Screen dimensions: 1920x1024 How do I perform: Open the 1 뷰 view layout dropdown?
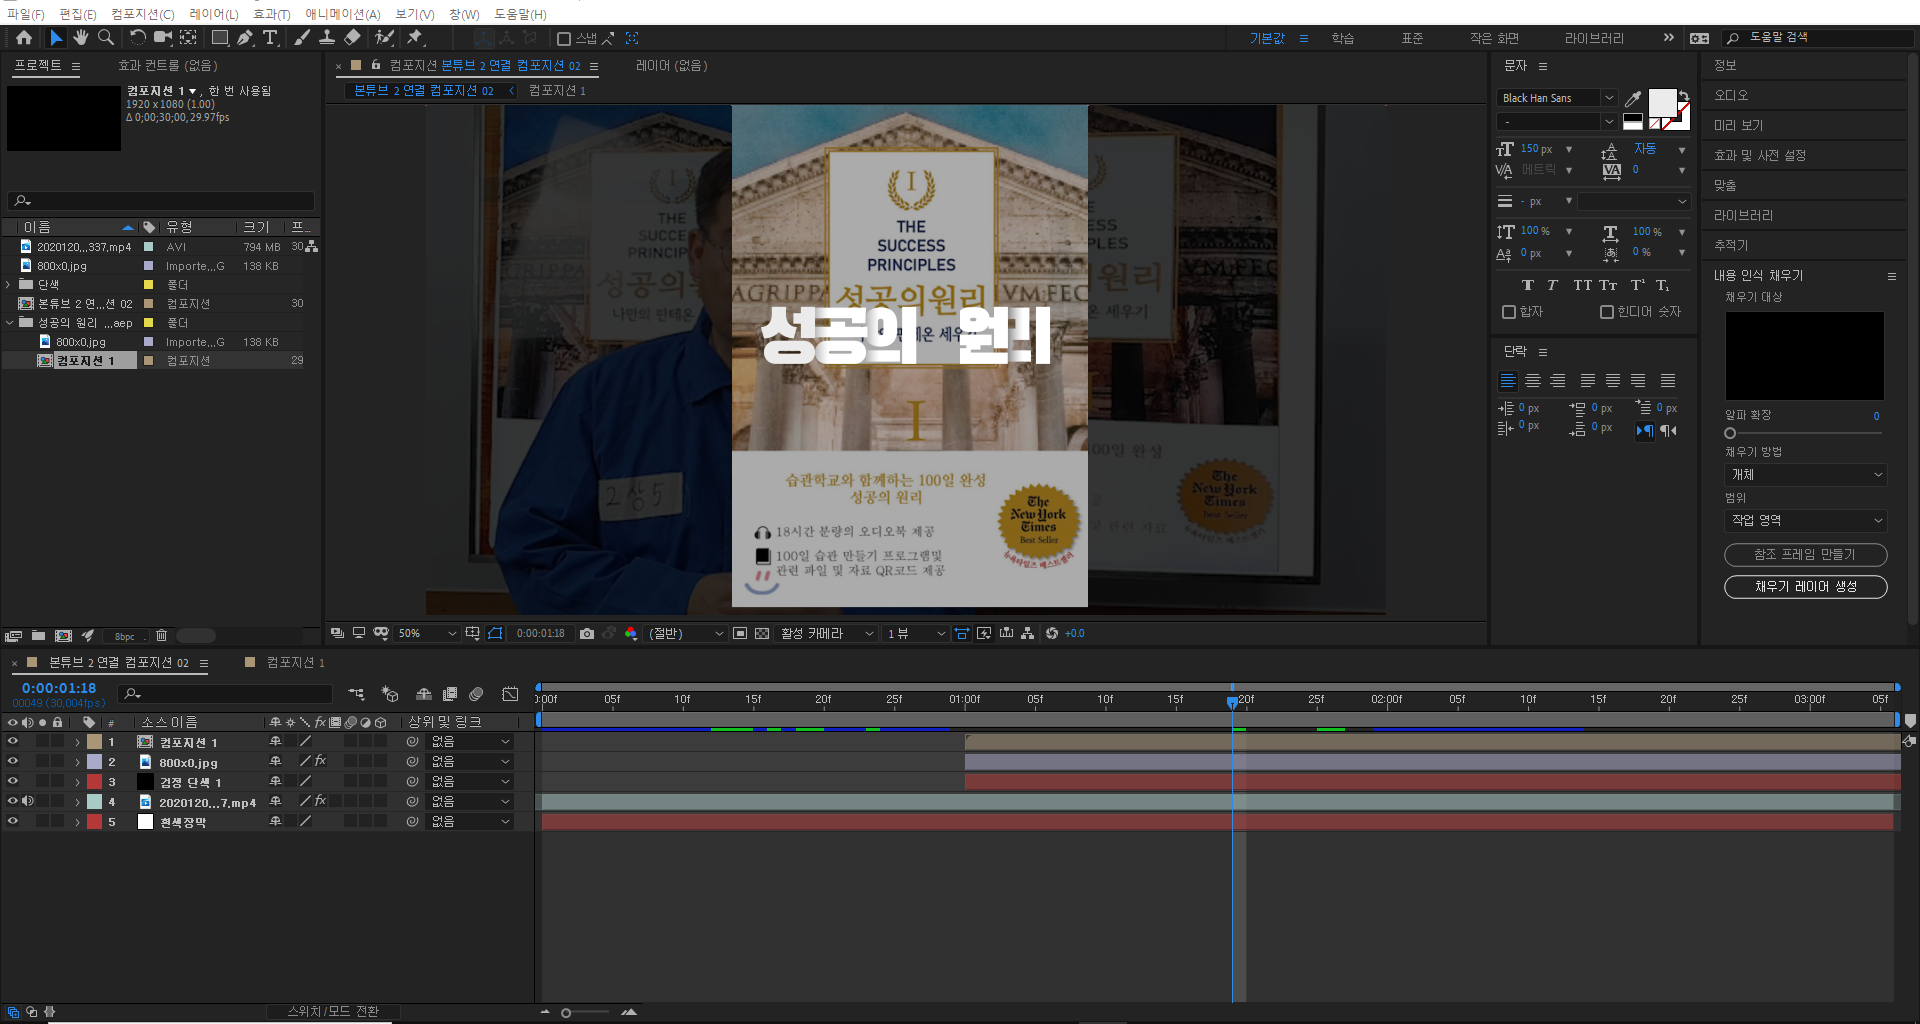(915, 633)
